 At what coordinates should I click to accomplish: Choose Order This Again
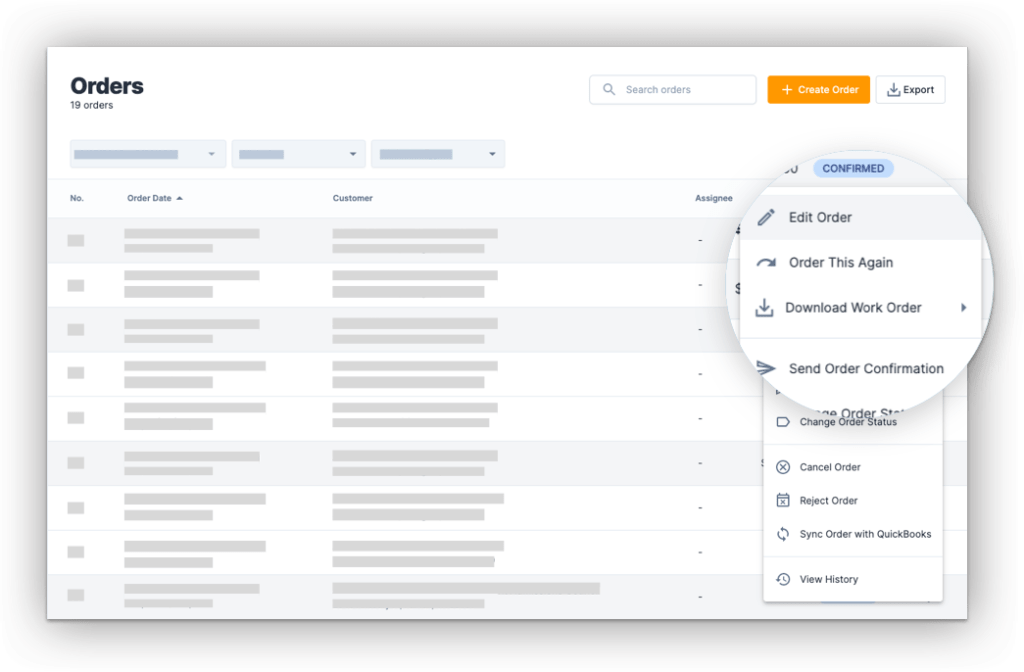coord(859,263)
